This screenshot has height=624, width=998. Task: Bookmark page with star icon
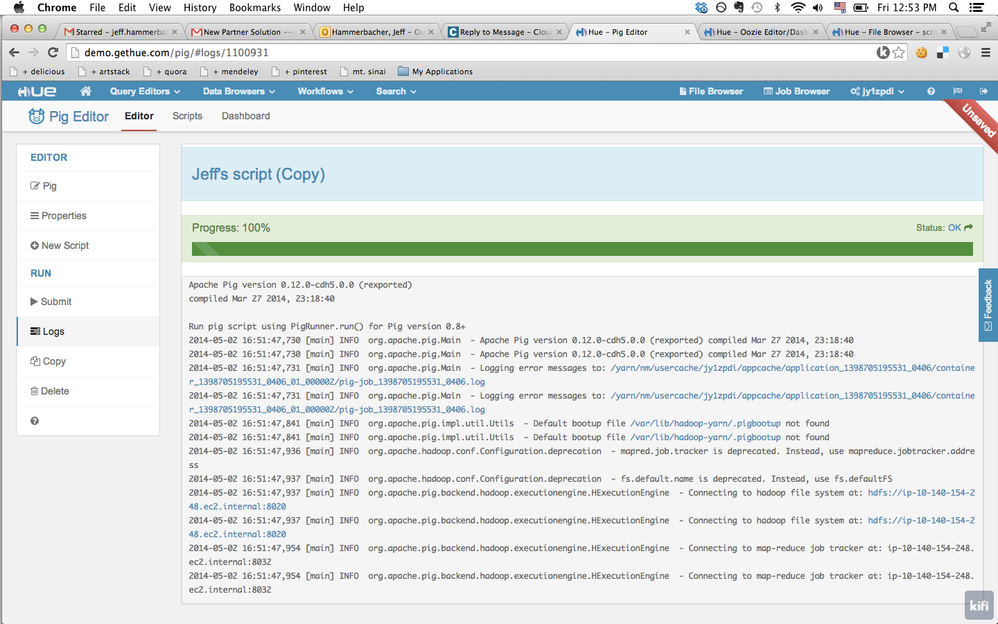(x=899, y=52)
